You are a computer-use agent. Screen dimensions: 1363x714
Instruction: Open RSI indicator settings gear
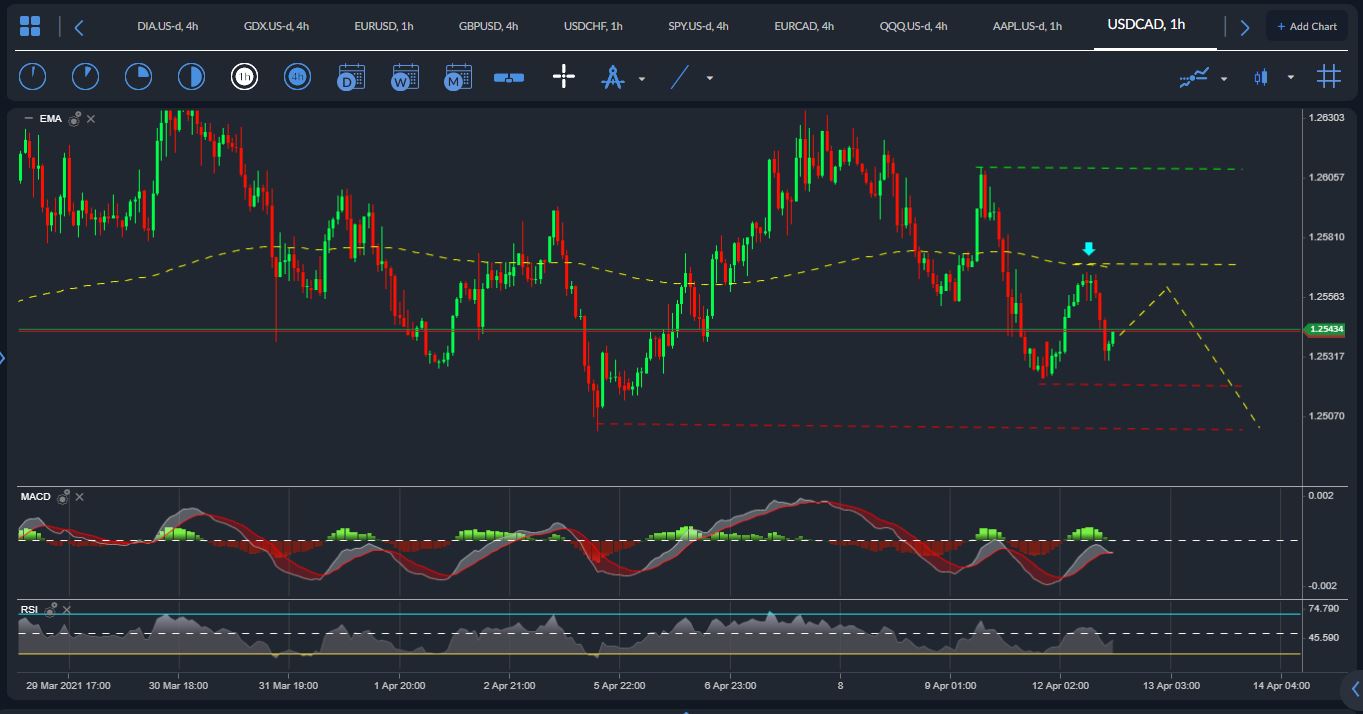point(50,609)
